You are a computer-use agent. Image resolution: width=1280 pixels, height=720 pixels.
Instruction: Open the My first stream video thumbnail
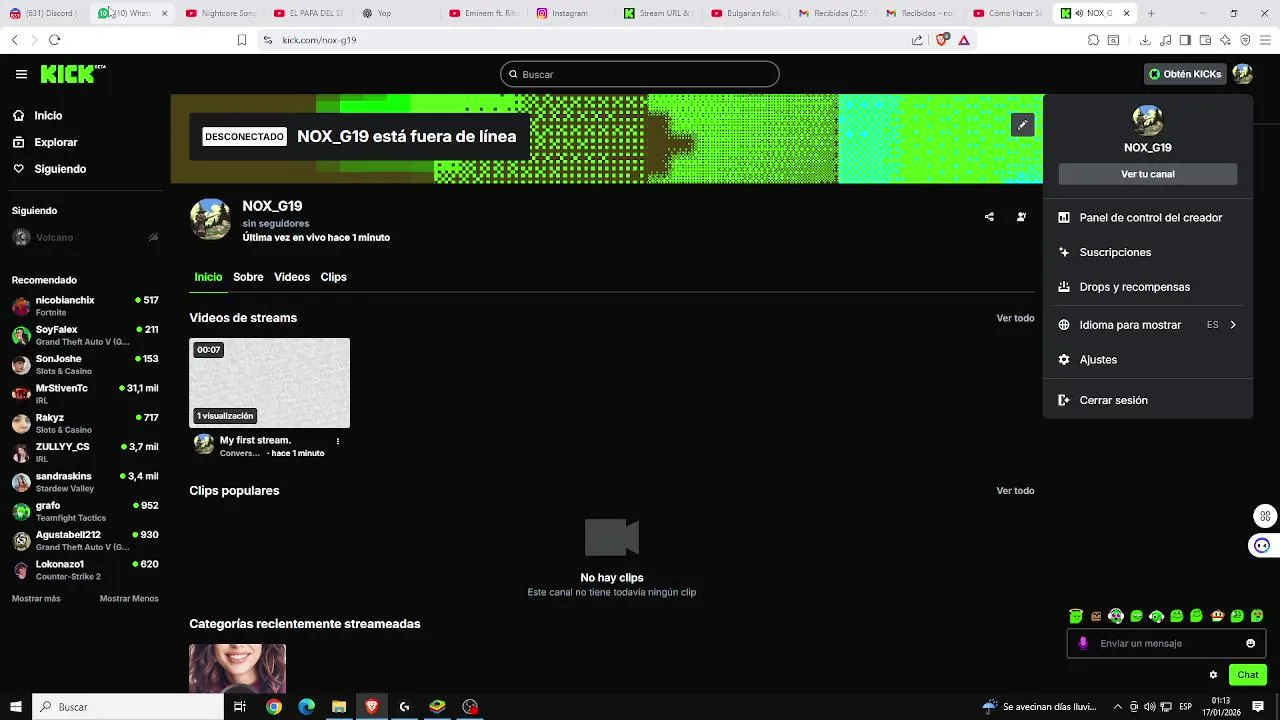(270, 383)
